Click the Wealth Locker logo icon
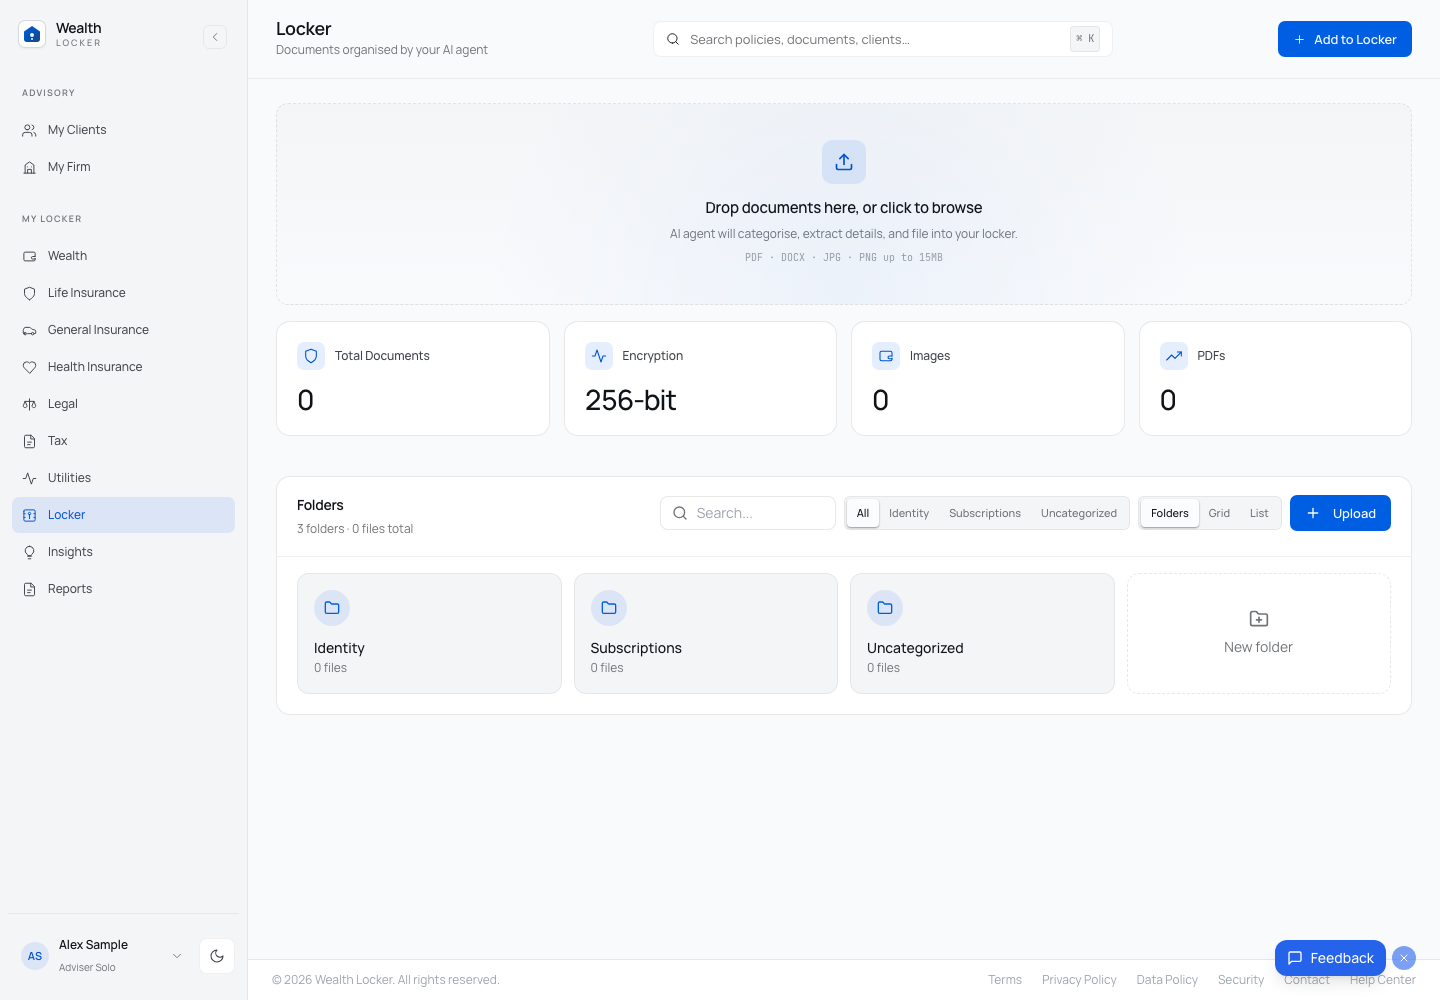 pos(32,35)
